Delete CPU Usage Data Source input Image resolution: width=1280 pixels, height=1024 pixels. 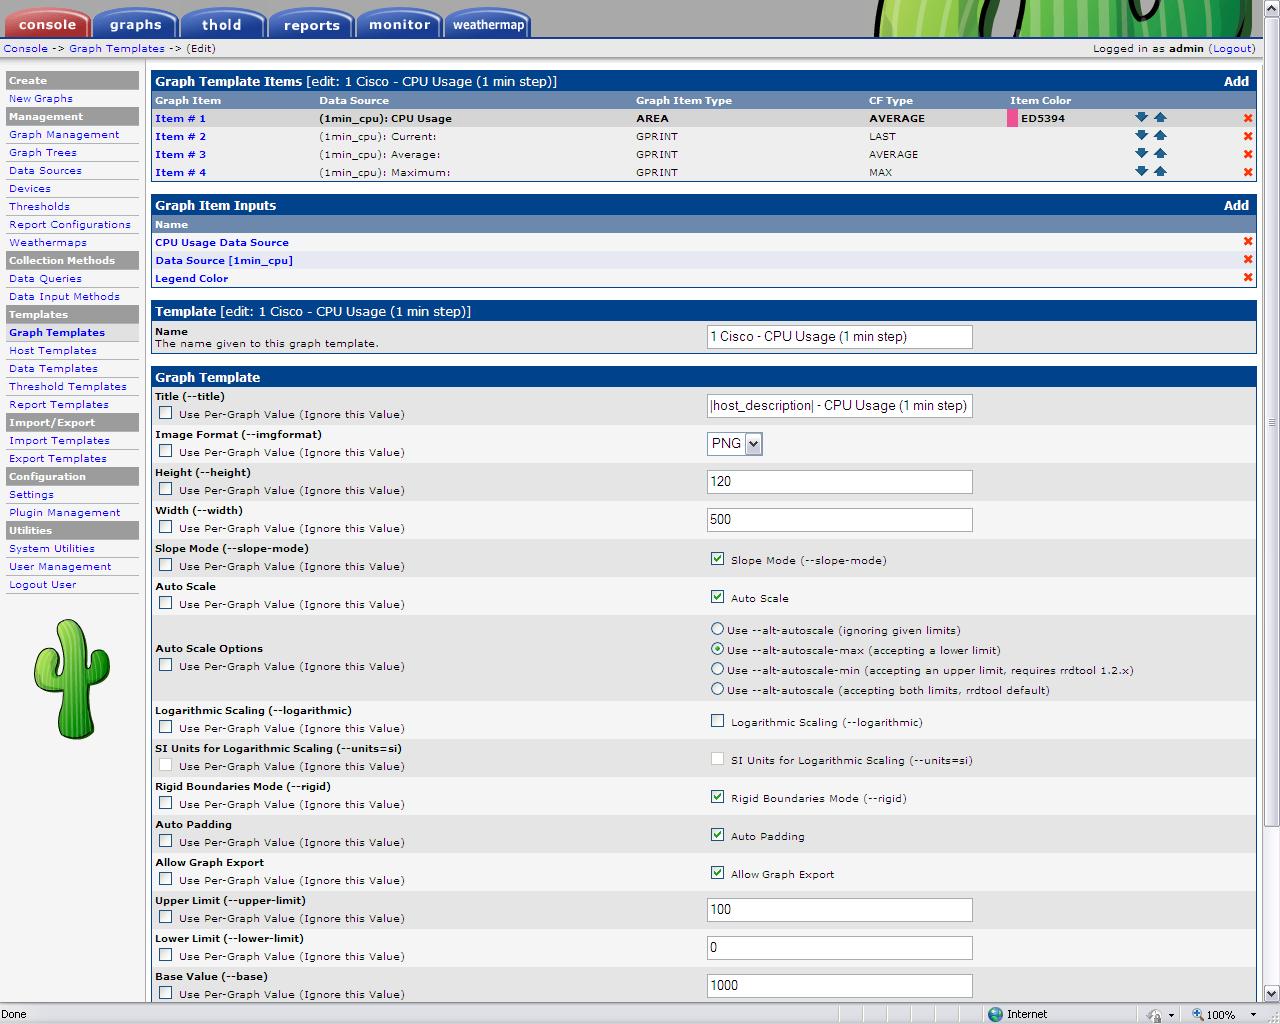[1248, 242]
